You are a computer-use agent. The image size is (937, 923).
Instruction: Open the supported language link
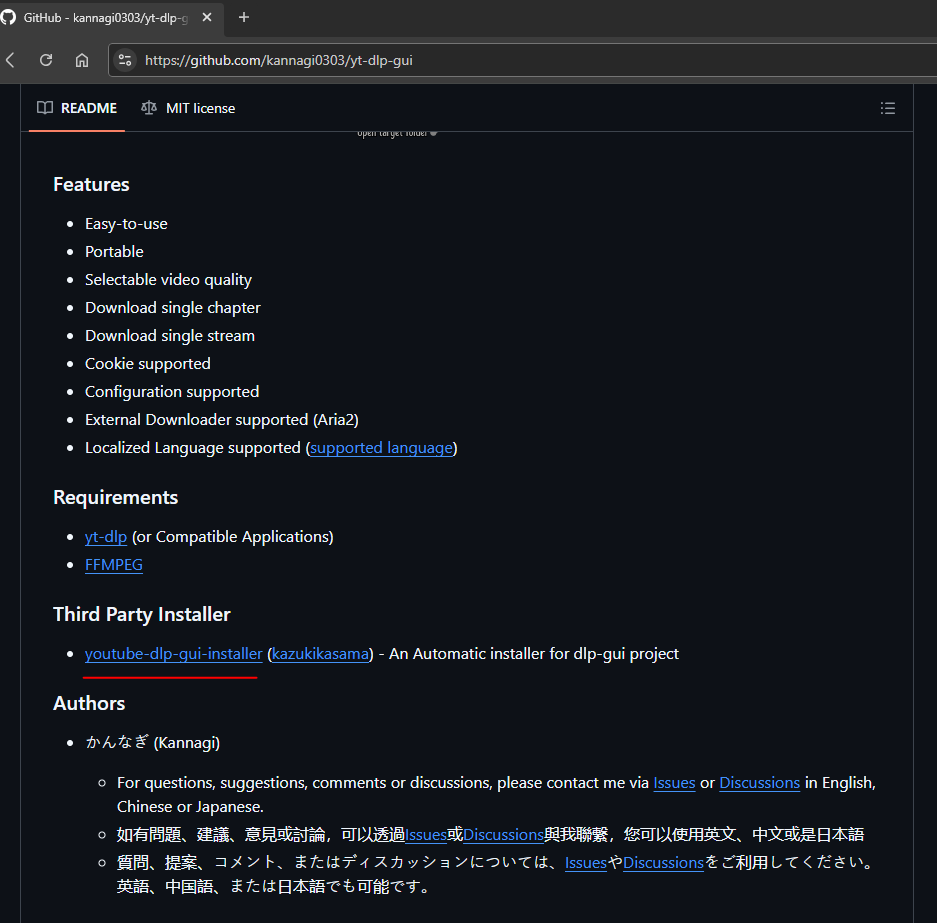tap(381, 448)
